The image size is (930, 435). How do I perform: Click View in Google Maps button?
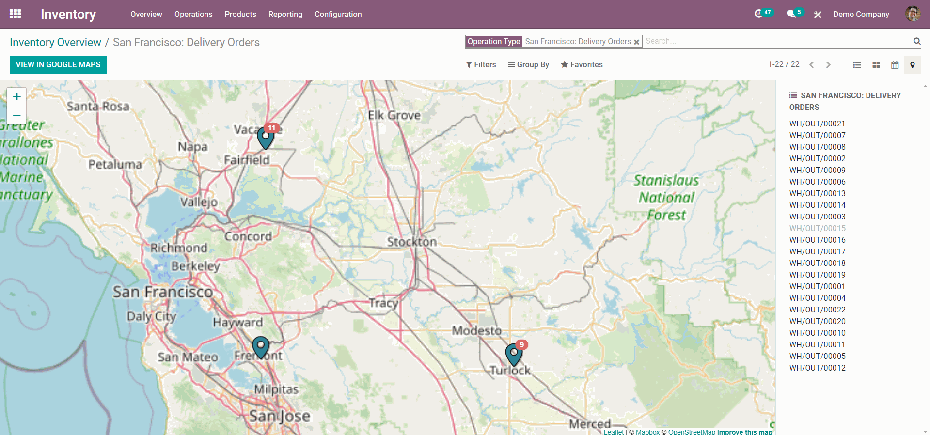[57, 64]
